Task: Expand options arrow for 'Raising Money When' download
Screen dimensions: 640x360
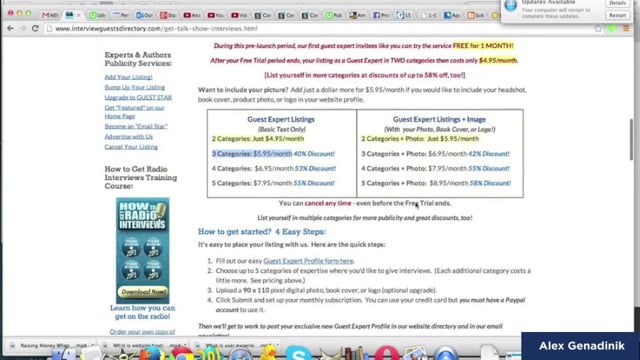Action: point(93,345)
